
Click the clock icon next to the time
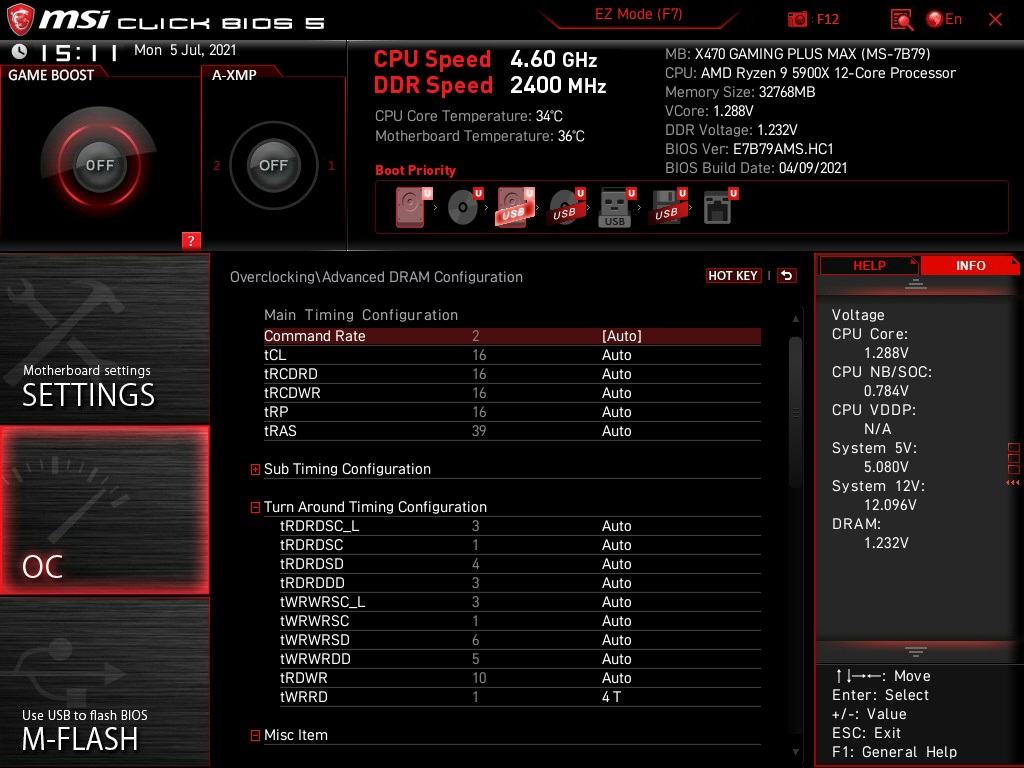tap(20, 51)
